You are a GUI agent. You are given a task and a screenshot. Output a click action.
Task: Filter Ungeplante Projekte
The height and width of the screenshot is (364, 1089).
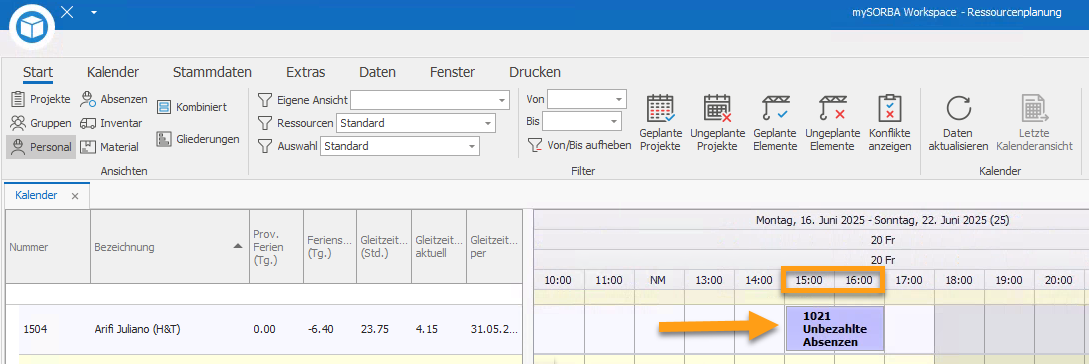(x=717, y=123)
